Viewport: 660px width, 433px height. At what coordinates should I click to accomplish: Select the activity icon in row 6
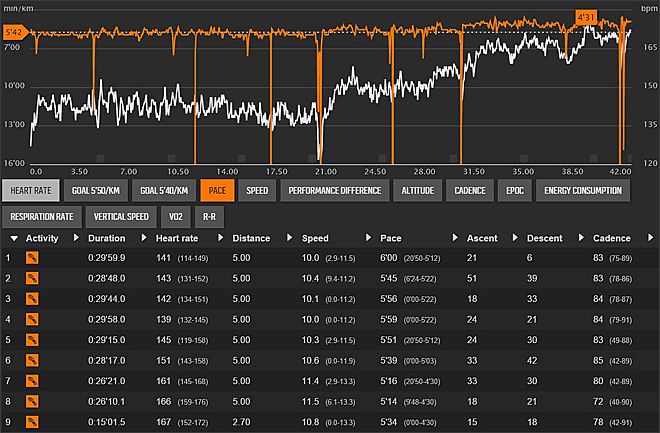tap(32, 361)
